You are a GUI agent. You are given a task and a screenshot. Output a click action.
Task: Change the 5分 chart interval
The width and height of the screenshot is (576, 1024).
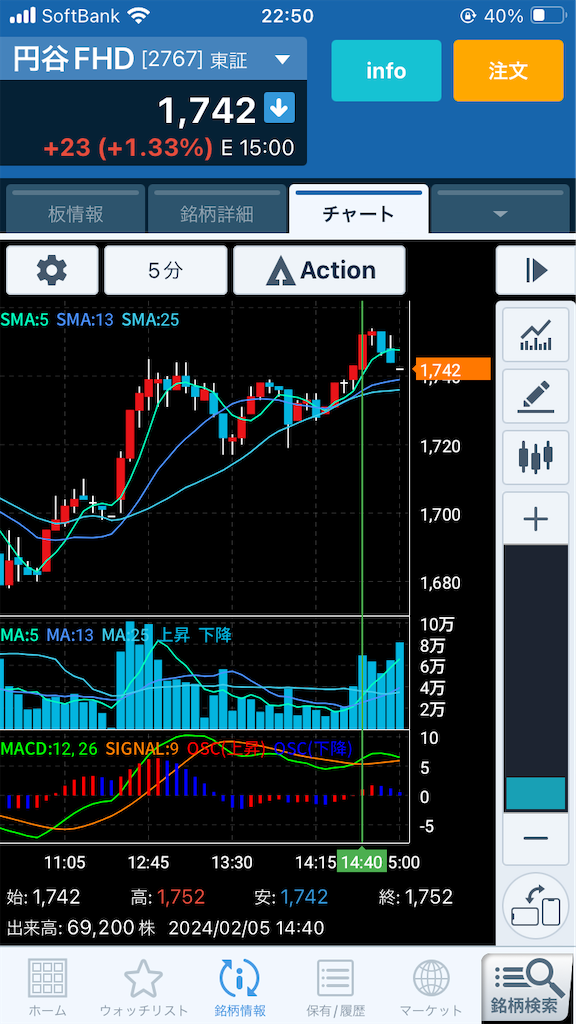click(165, 270)
